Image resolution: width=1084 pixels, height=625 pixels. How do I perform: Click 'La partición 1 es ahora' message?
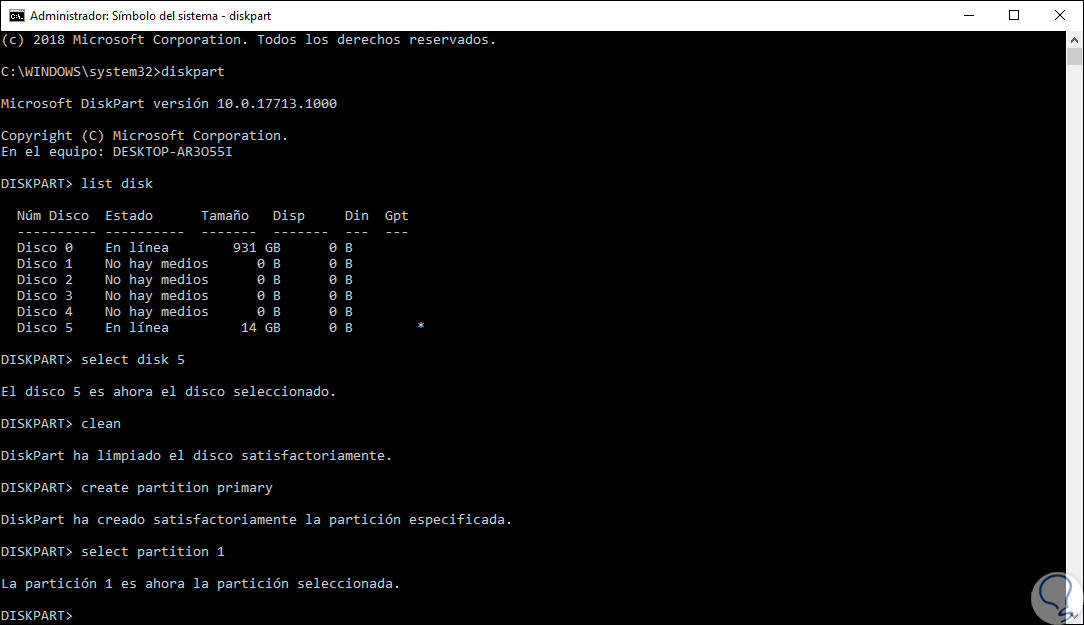click(x=200, y=584)
